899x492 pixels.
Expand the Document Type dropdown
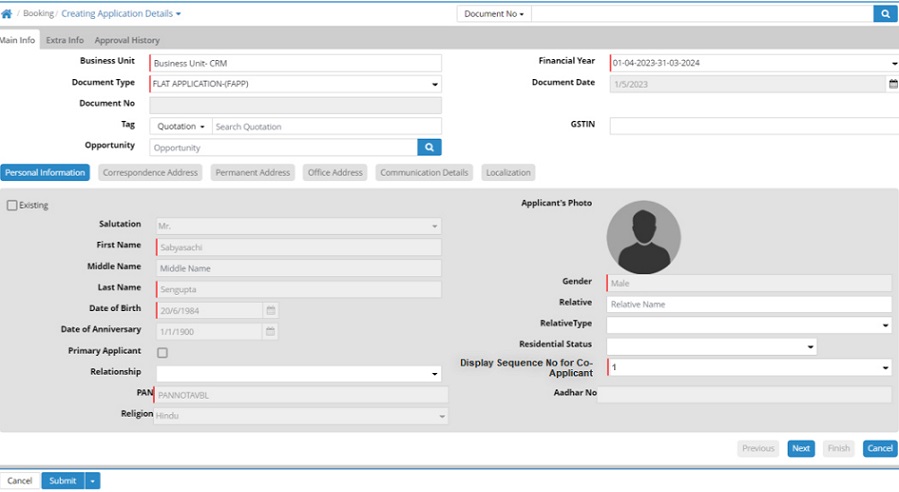click(435, 85)
